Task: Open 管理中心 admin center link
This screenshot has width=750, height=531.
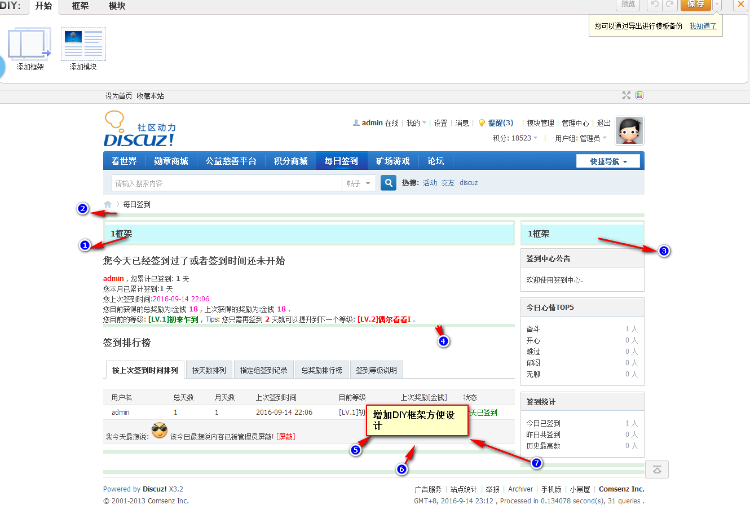Action: [x=575, y=123]
